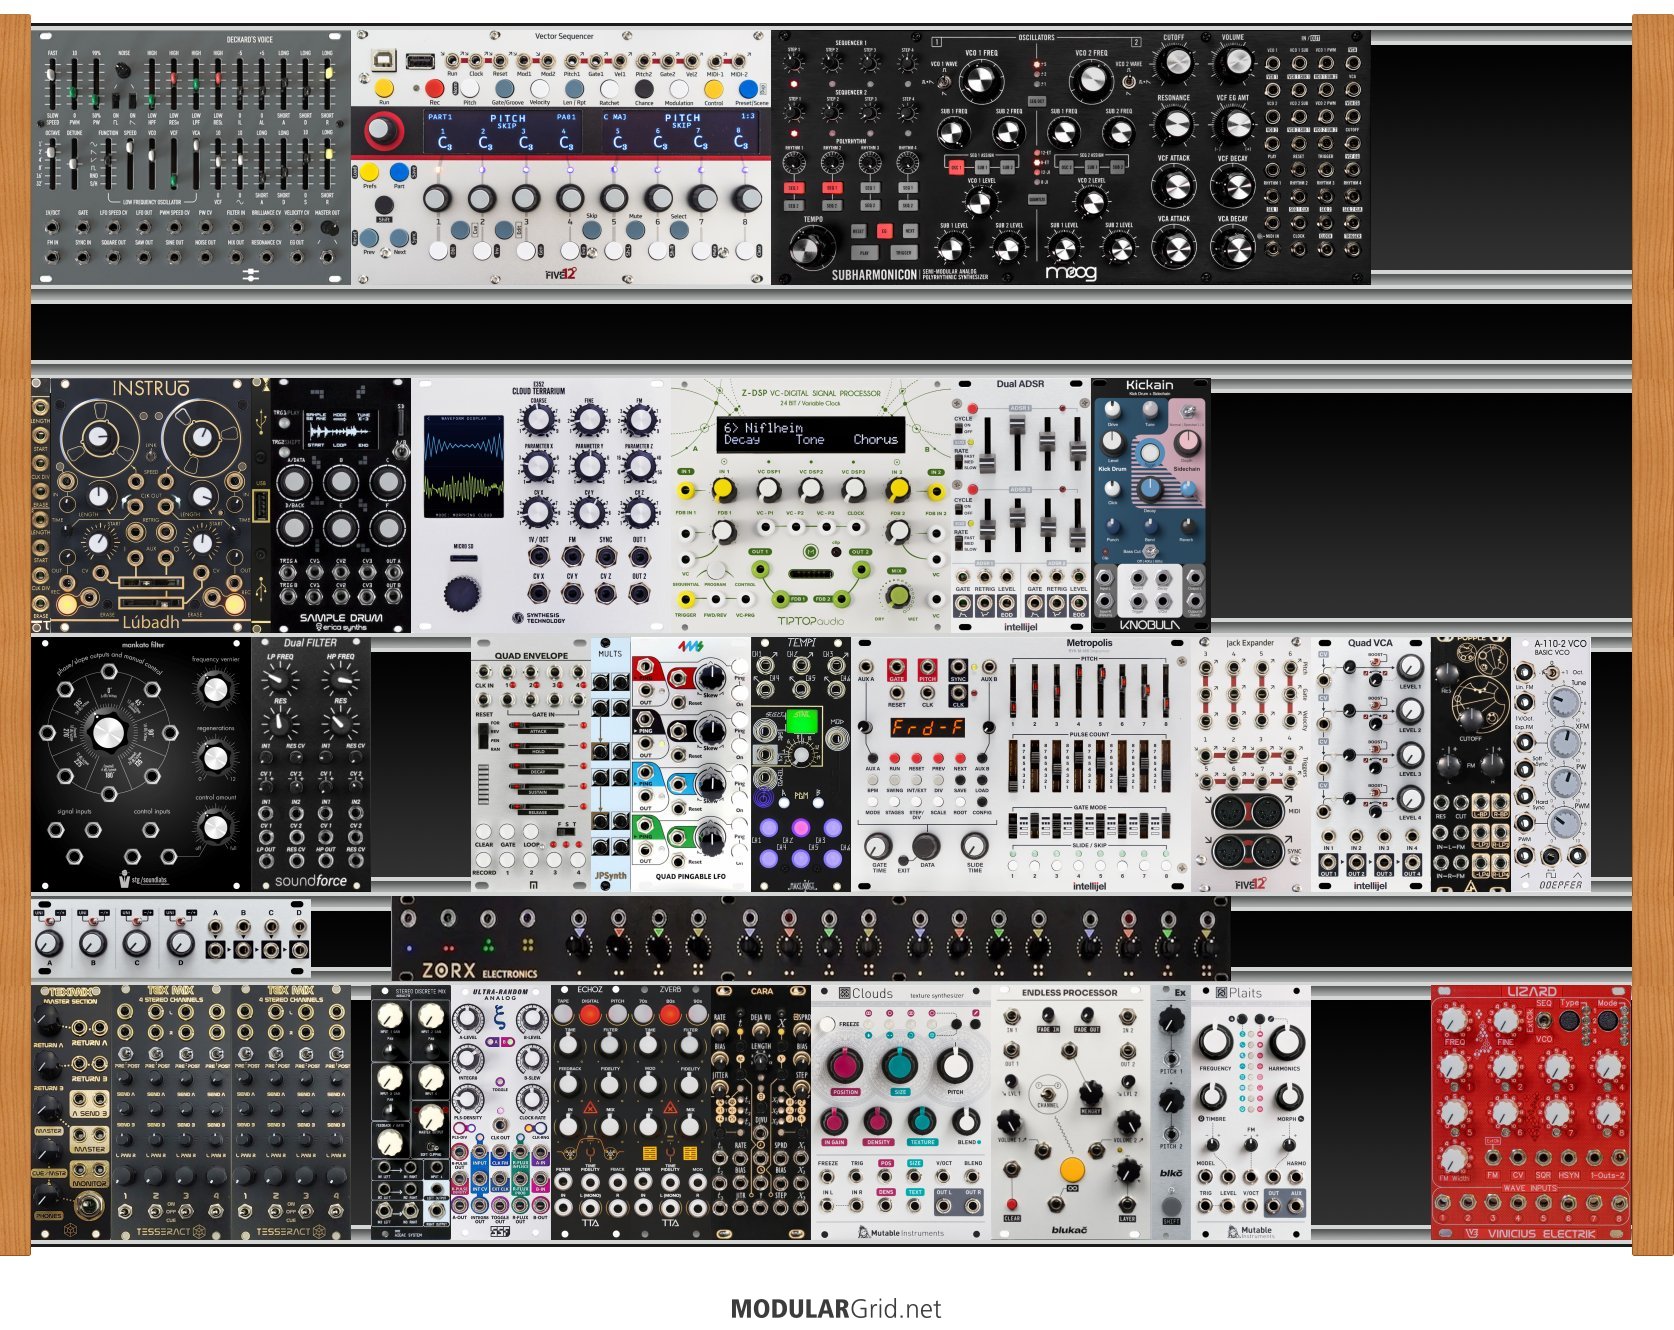
Task: Click the Clear button on Quad Envelope
Action: click(x=484, y=832)
